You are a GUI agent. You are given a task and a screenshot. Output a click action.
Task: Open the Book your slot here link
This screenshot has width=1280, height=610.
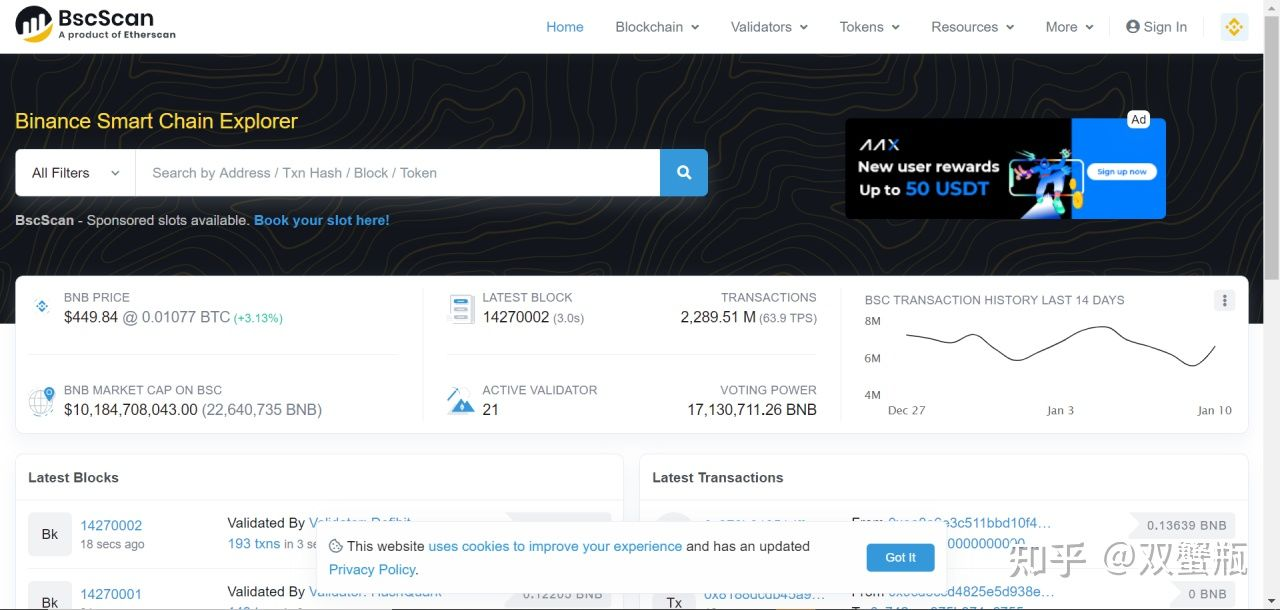tap(321, 220)
